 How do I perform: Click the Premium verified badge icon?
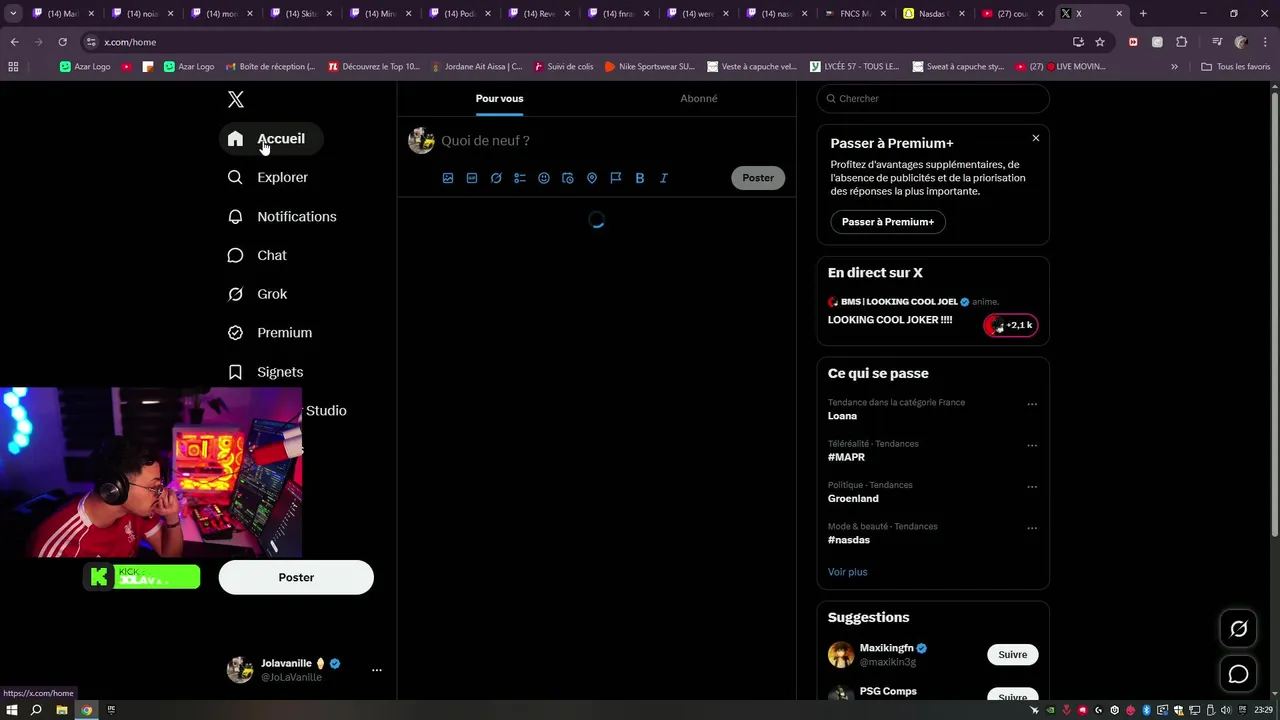click(235, 333)
